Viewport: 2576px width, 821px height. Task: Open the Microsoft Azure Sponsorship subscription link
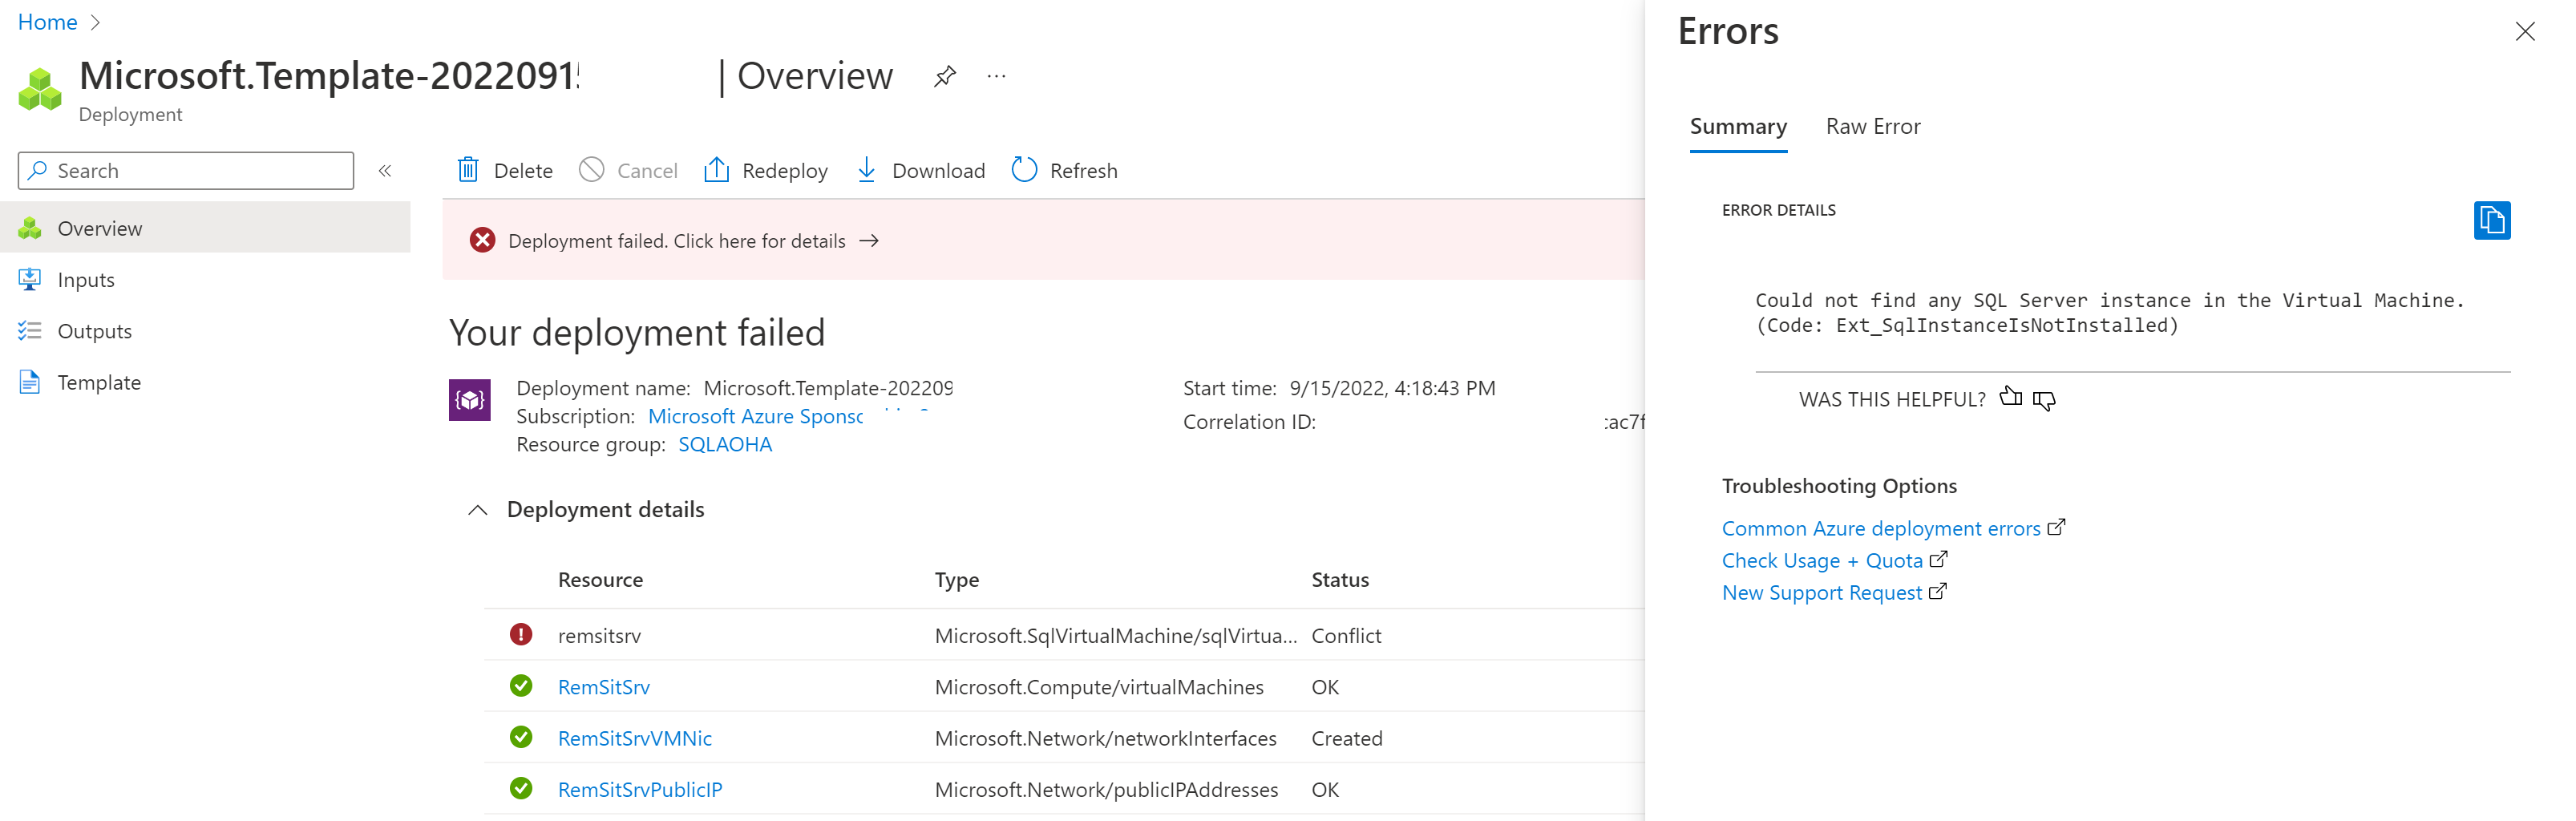tap(755, 416)
